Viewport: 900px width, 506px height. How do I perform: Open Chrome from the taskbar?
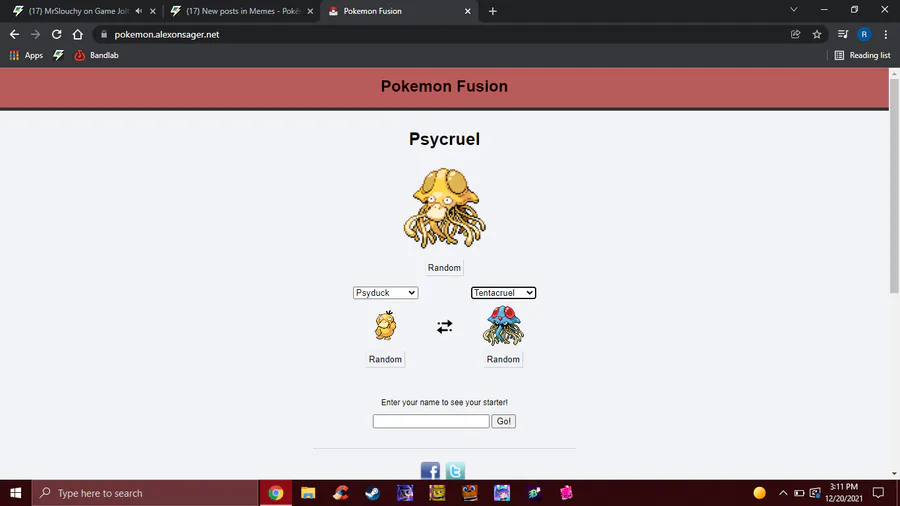pos(276,493)
